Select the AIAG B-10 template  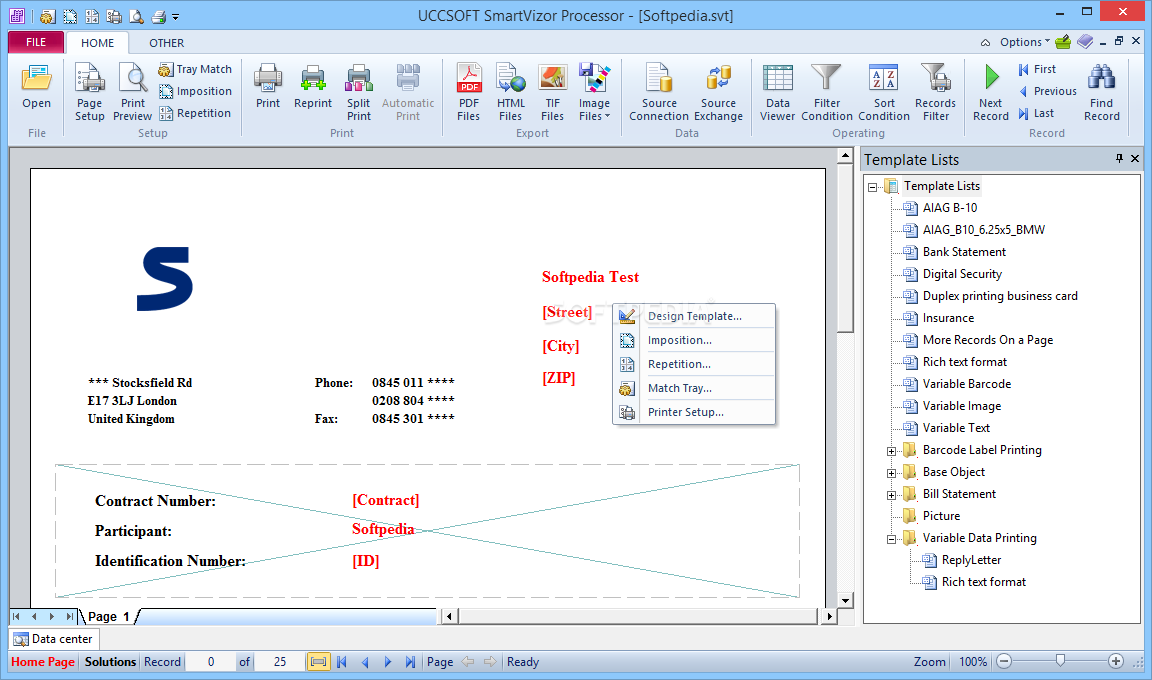point(949,208)
